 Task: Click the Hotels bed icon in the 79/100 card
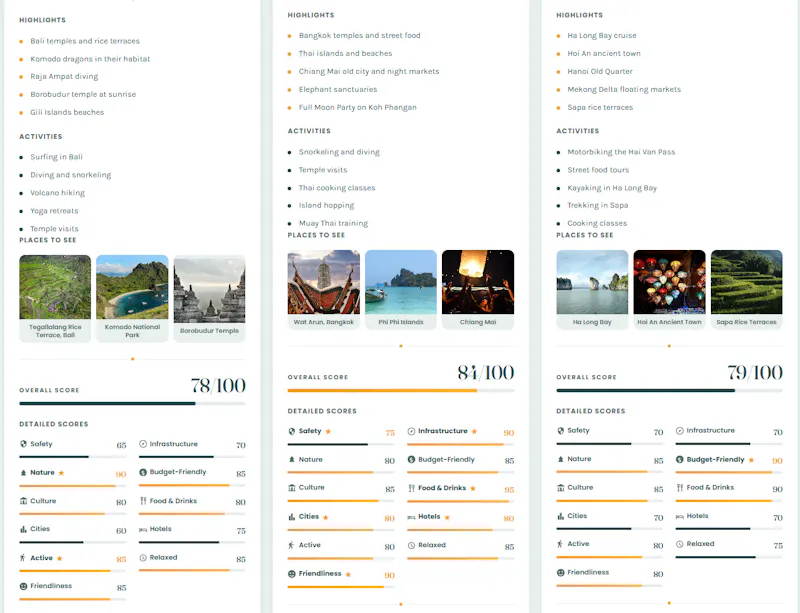(680, 517)
